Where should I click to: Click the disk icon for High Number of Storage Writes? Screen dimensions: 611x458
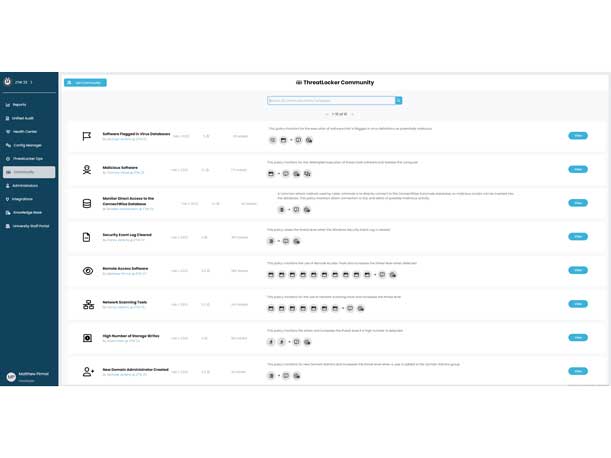(87, 338)
